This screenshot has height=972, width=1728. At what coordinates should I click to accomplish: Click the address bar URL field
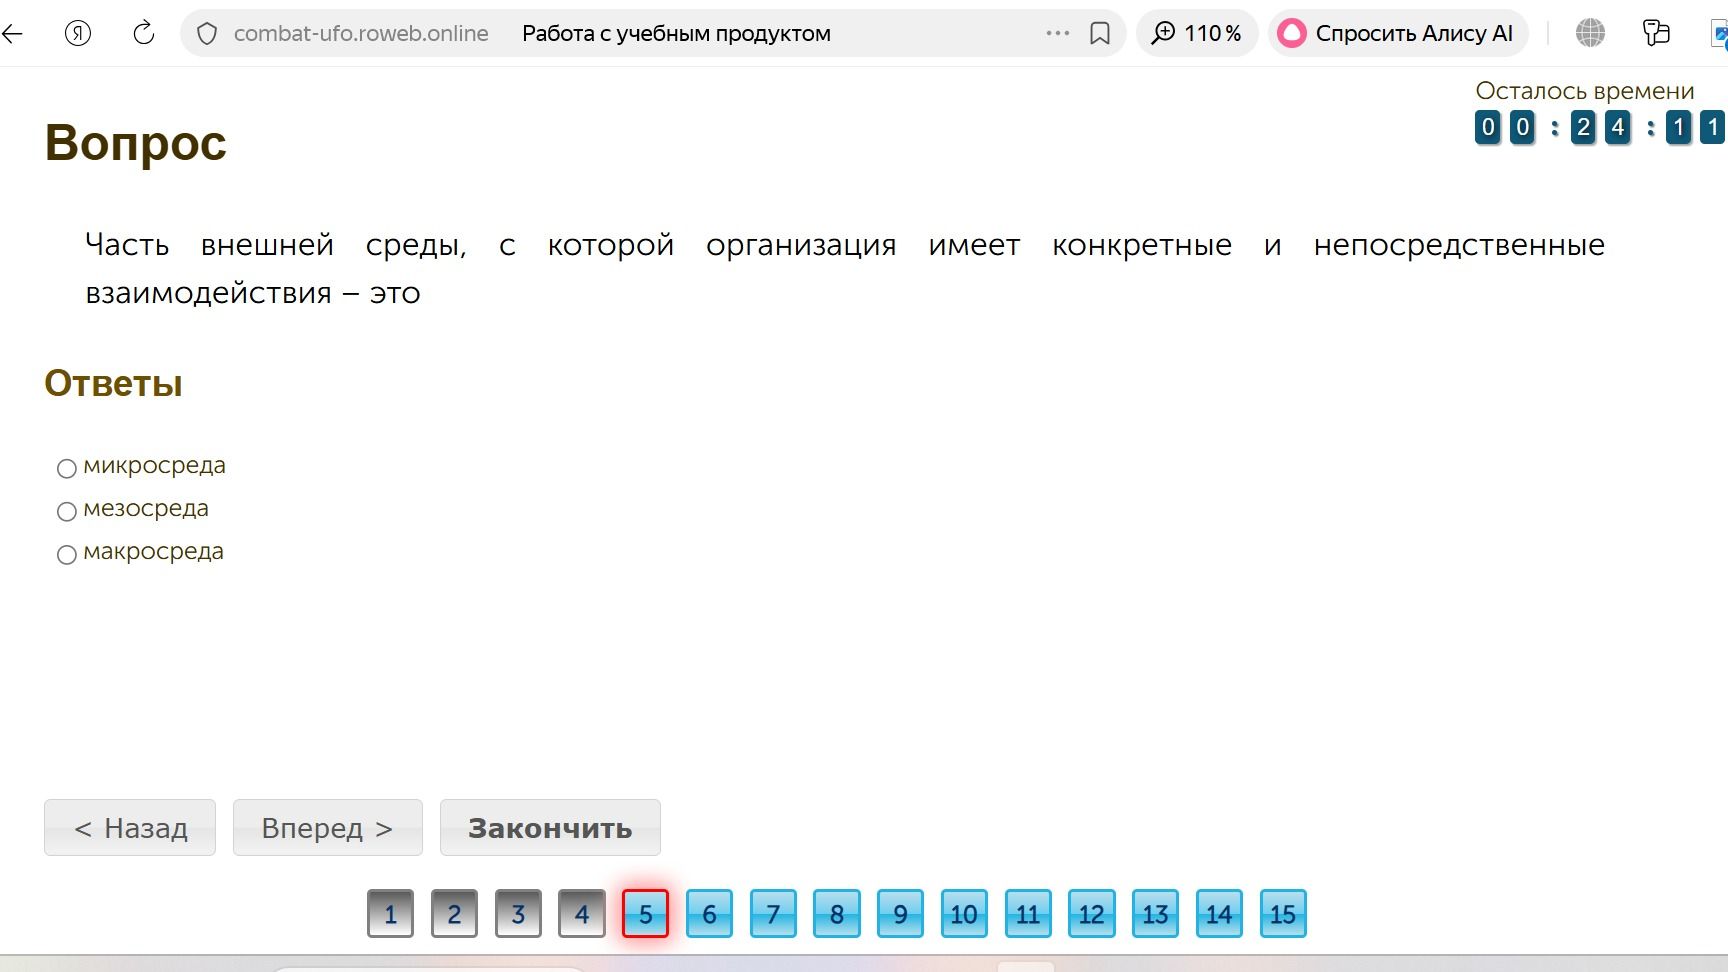click(620, 33)
